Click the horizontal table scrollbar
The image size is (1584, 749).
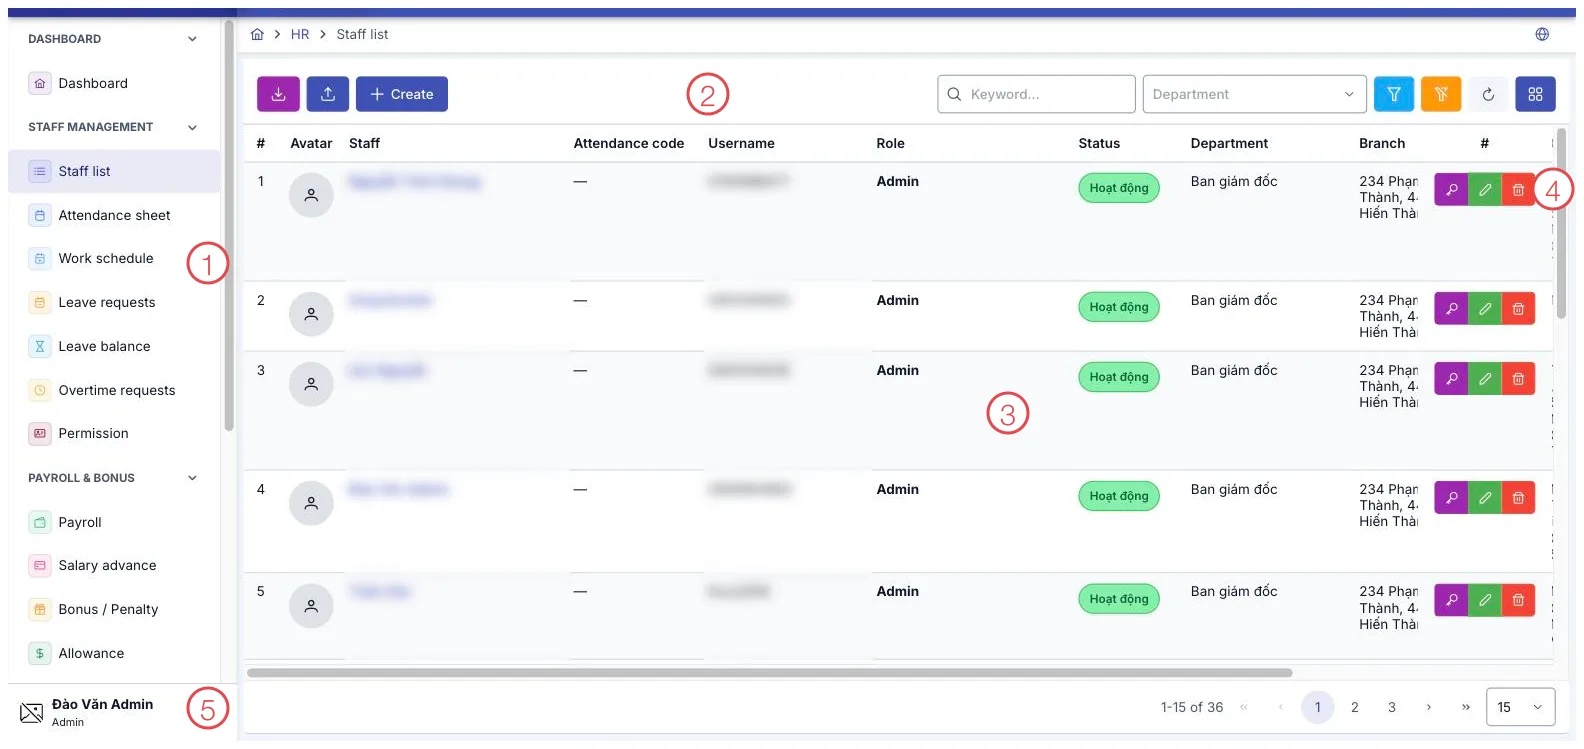770,673
